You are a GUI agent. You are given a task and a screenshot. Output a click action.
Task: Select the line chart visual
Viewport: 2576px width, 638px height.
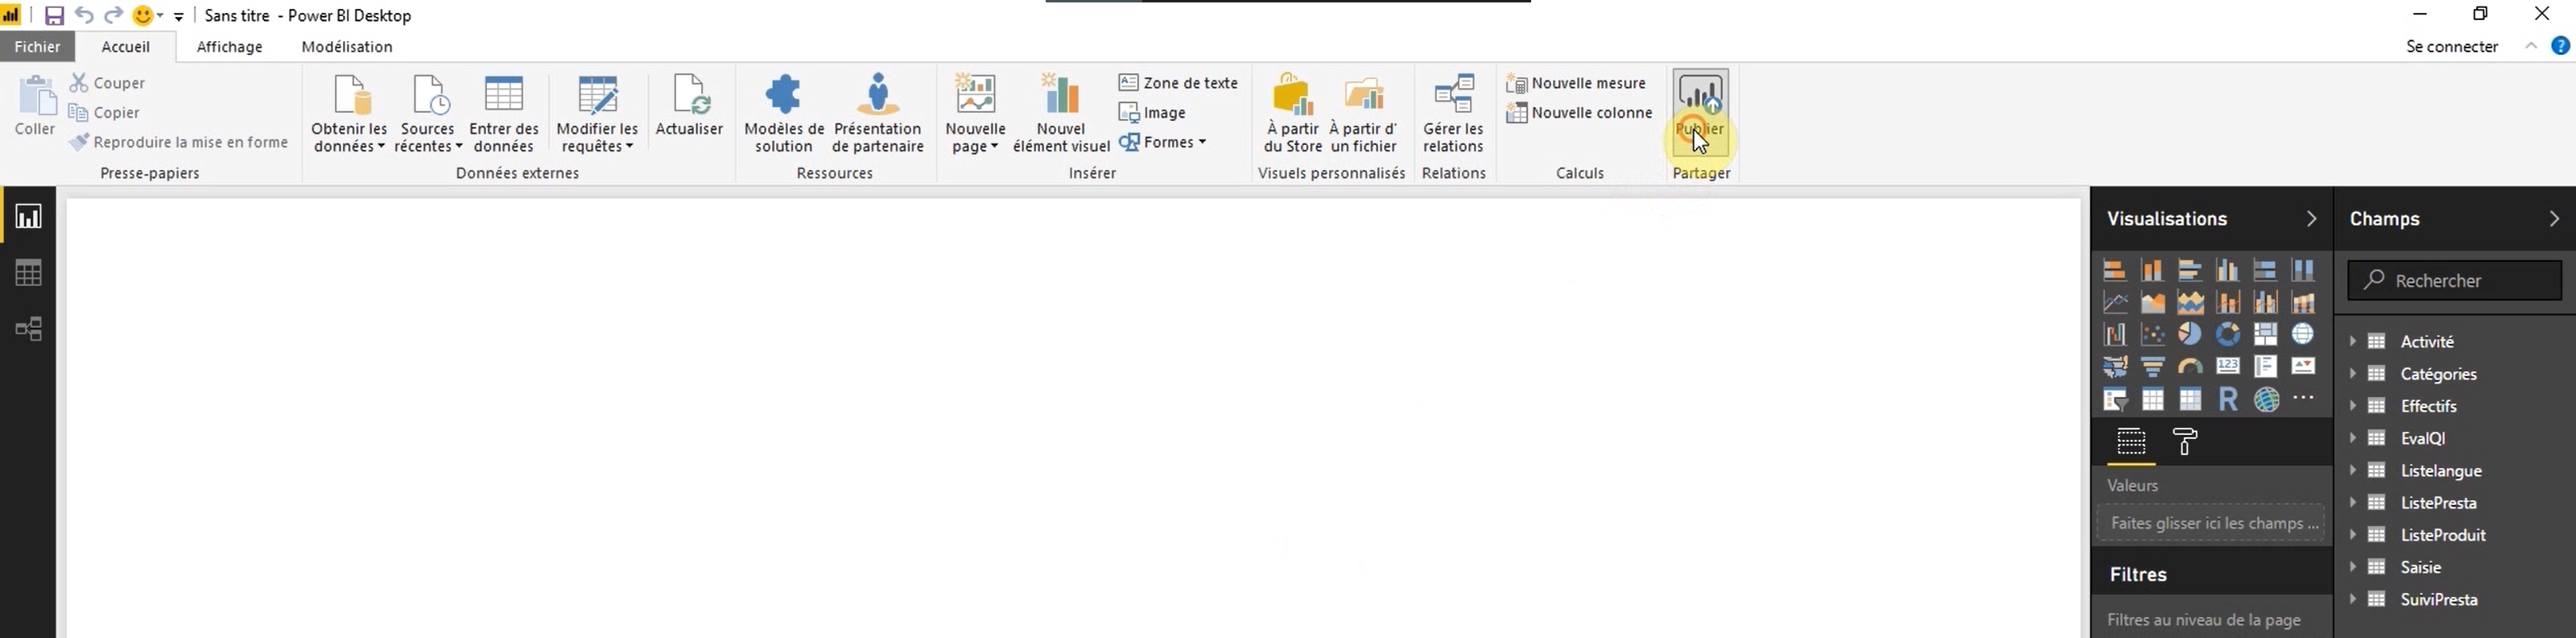point(2114,302)
